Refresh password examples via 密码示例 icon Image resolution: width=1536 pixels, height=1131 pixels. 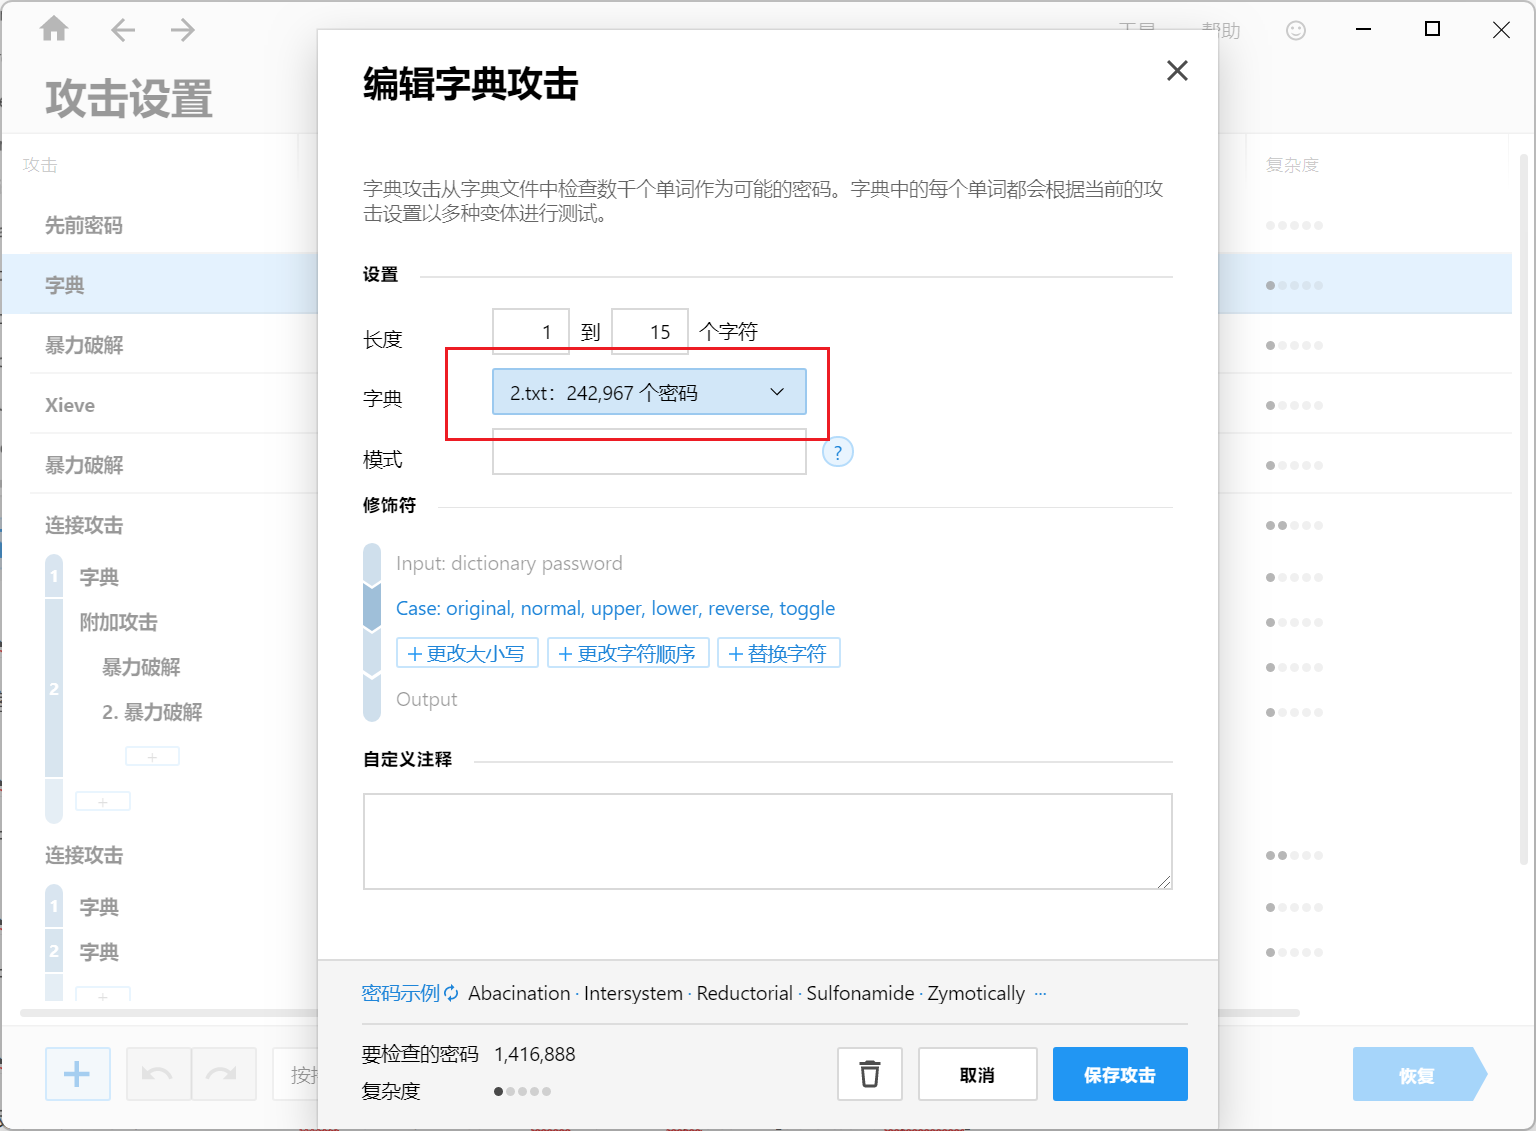451,993
